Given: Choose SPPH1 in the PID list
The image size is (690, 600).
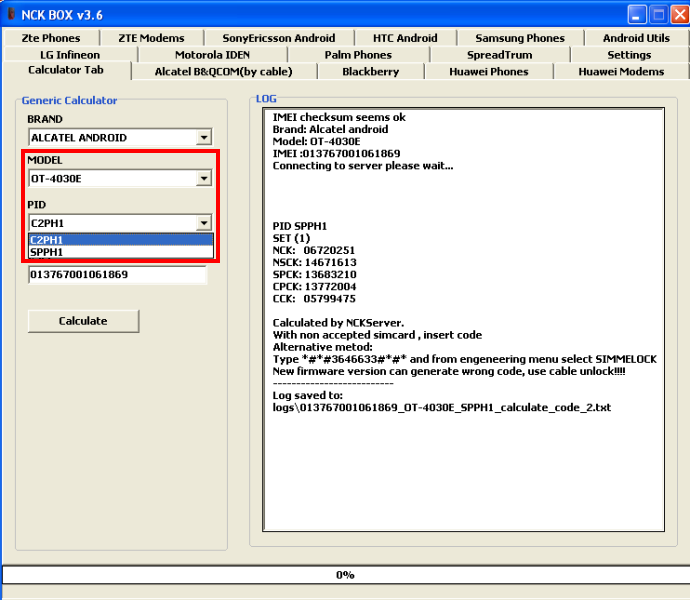Looking at the screenshot, I should tap(120, 253).
